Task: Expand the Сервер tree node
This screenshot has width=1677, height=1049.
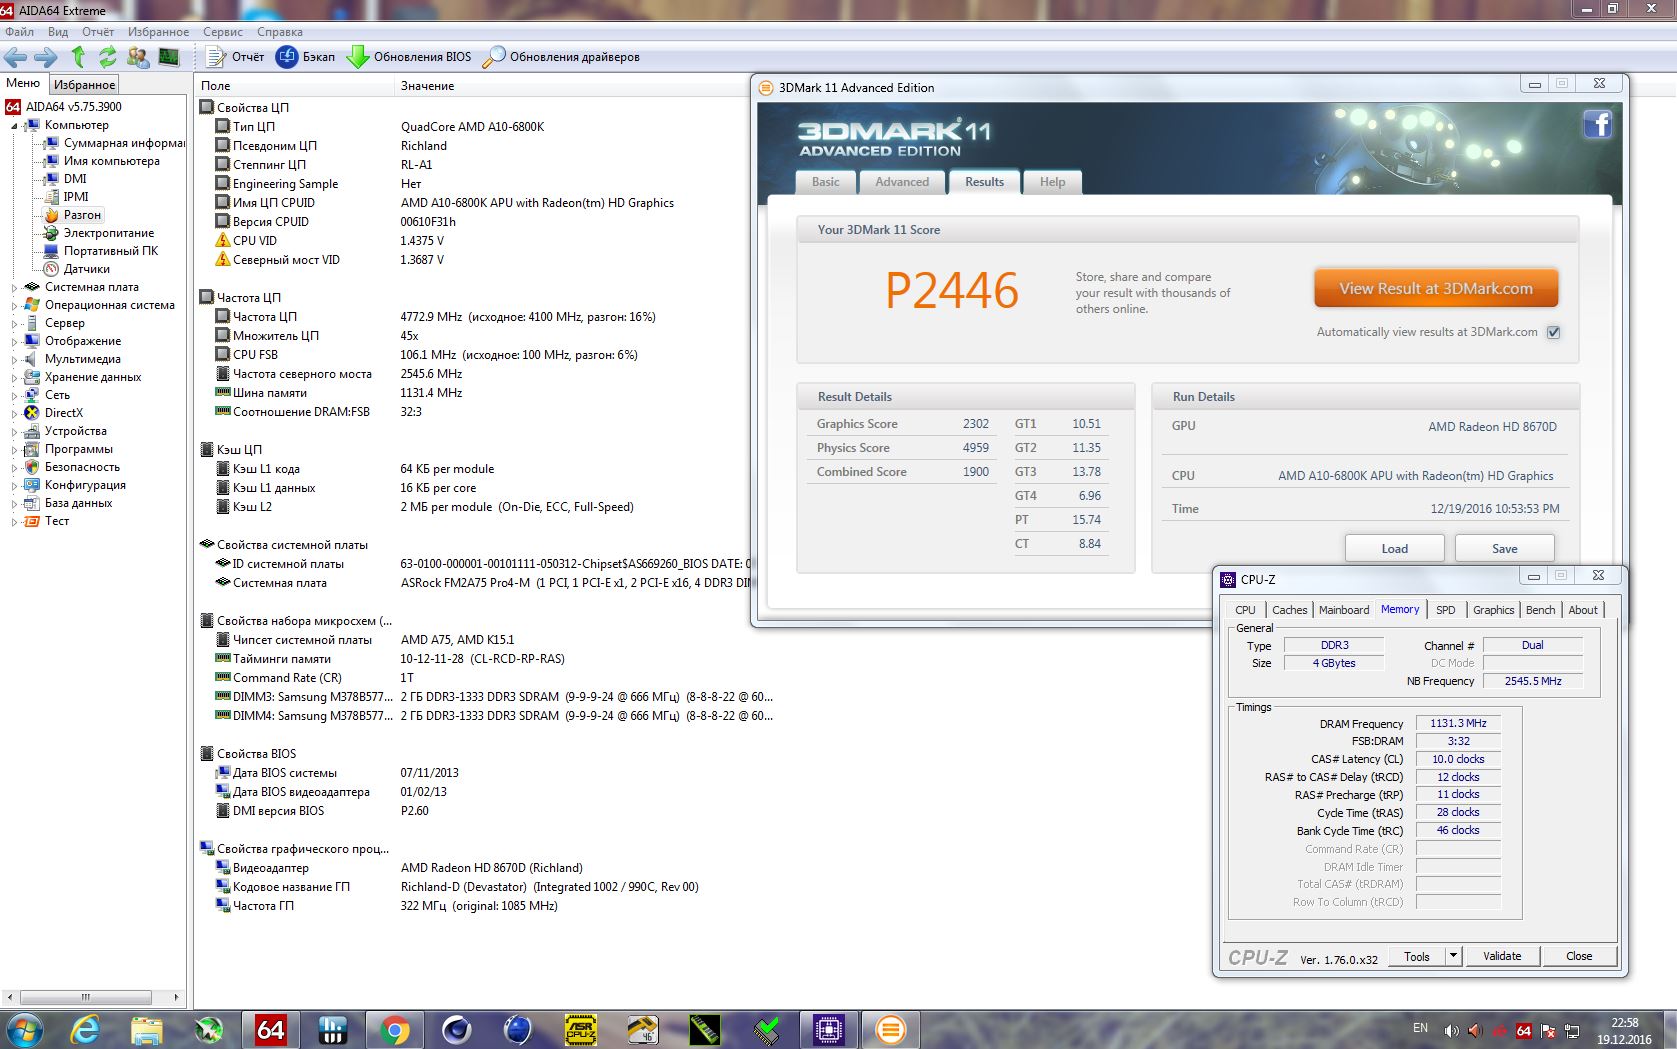Action: (x=14, y=324)
